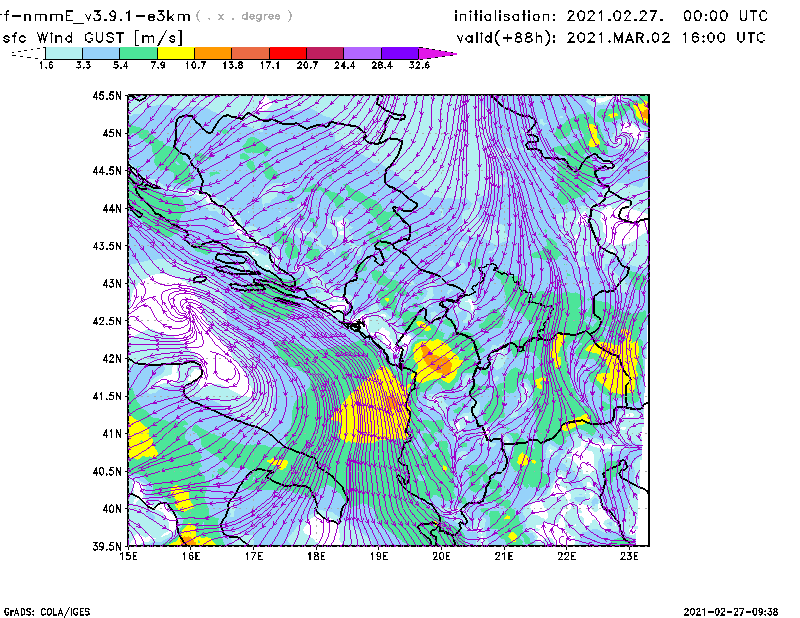This screenshot has width=800, height=618.
Task: Click the 'initialisation: 2021.02.27. 00:00 UTC' text
Action: [x=611, y=16]
